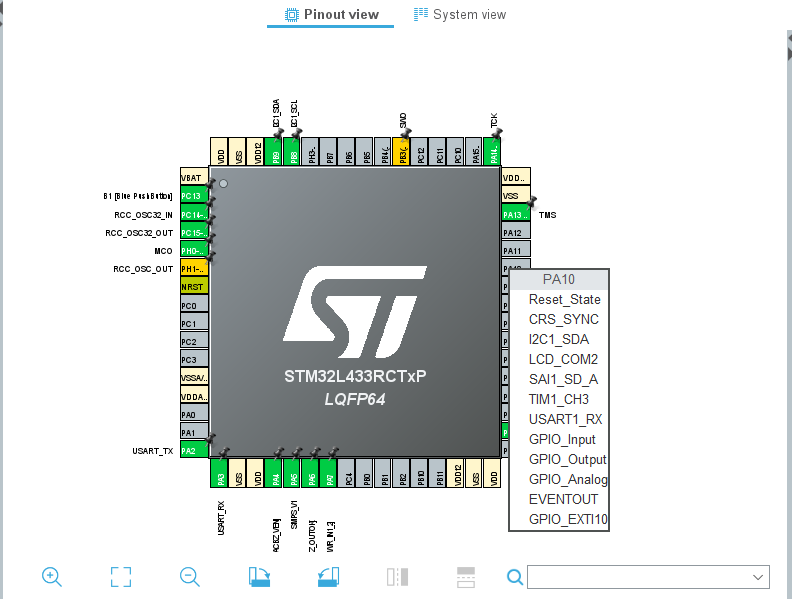Click the PB9 pin labeled I2C1_SDA

(x=274, y=151)
